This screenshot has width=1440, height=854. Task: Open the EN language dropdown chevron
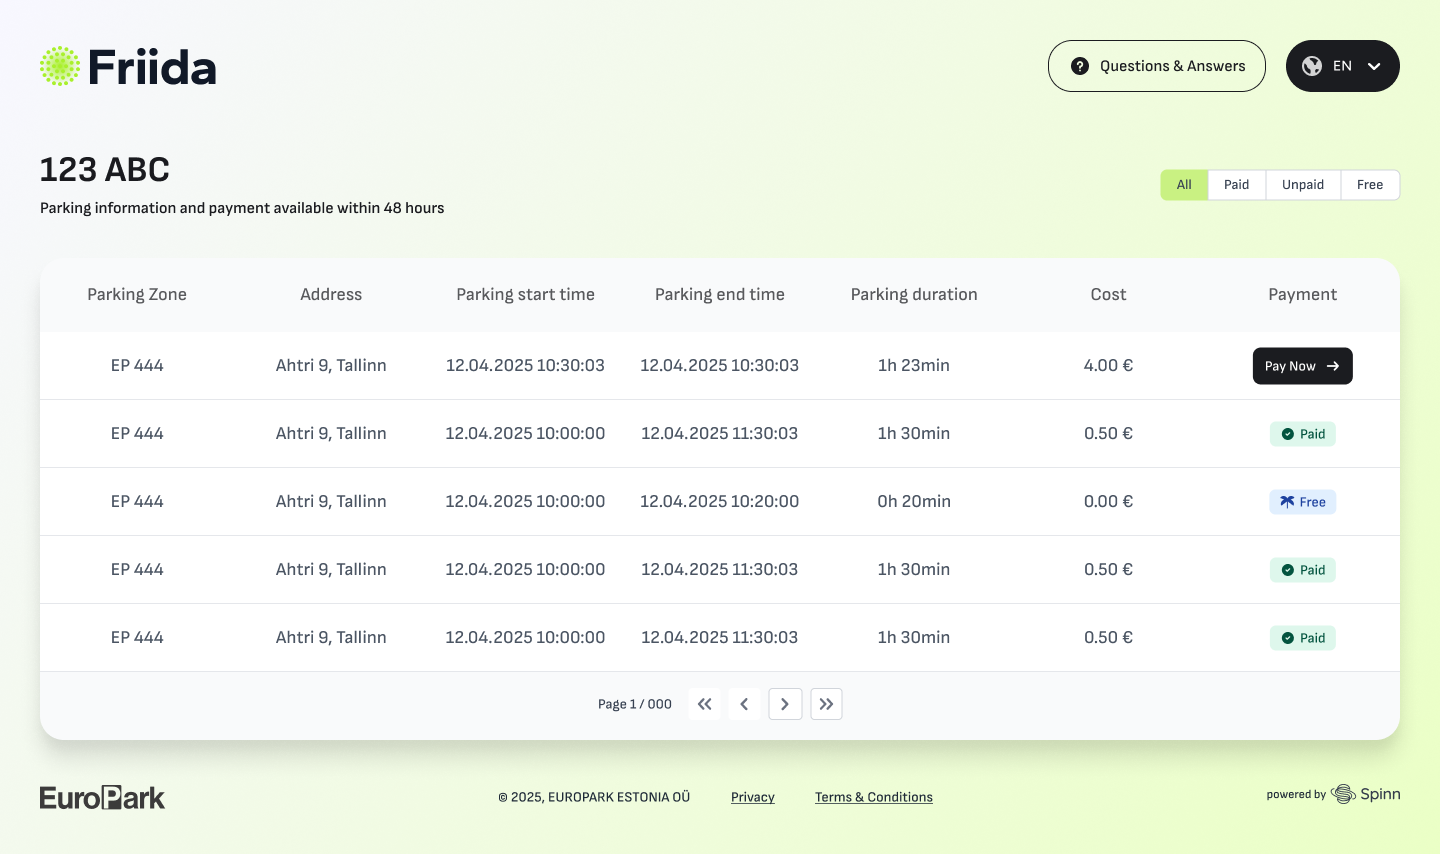(x=1374, y=66)
